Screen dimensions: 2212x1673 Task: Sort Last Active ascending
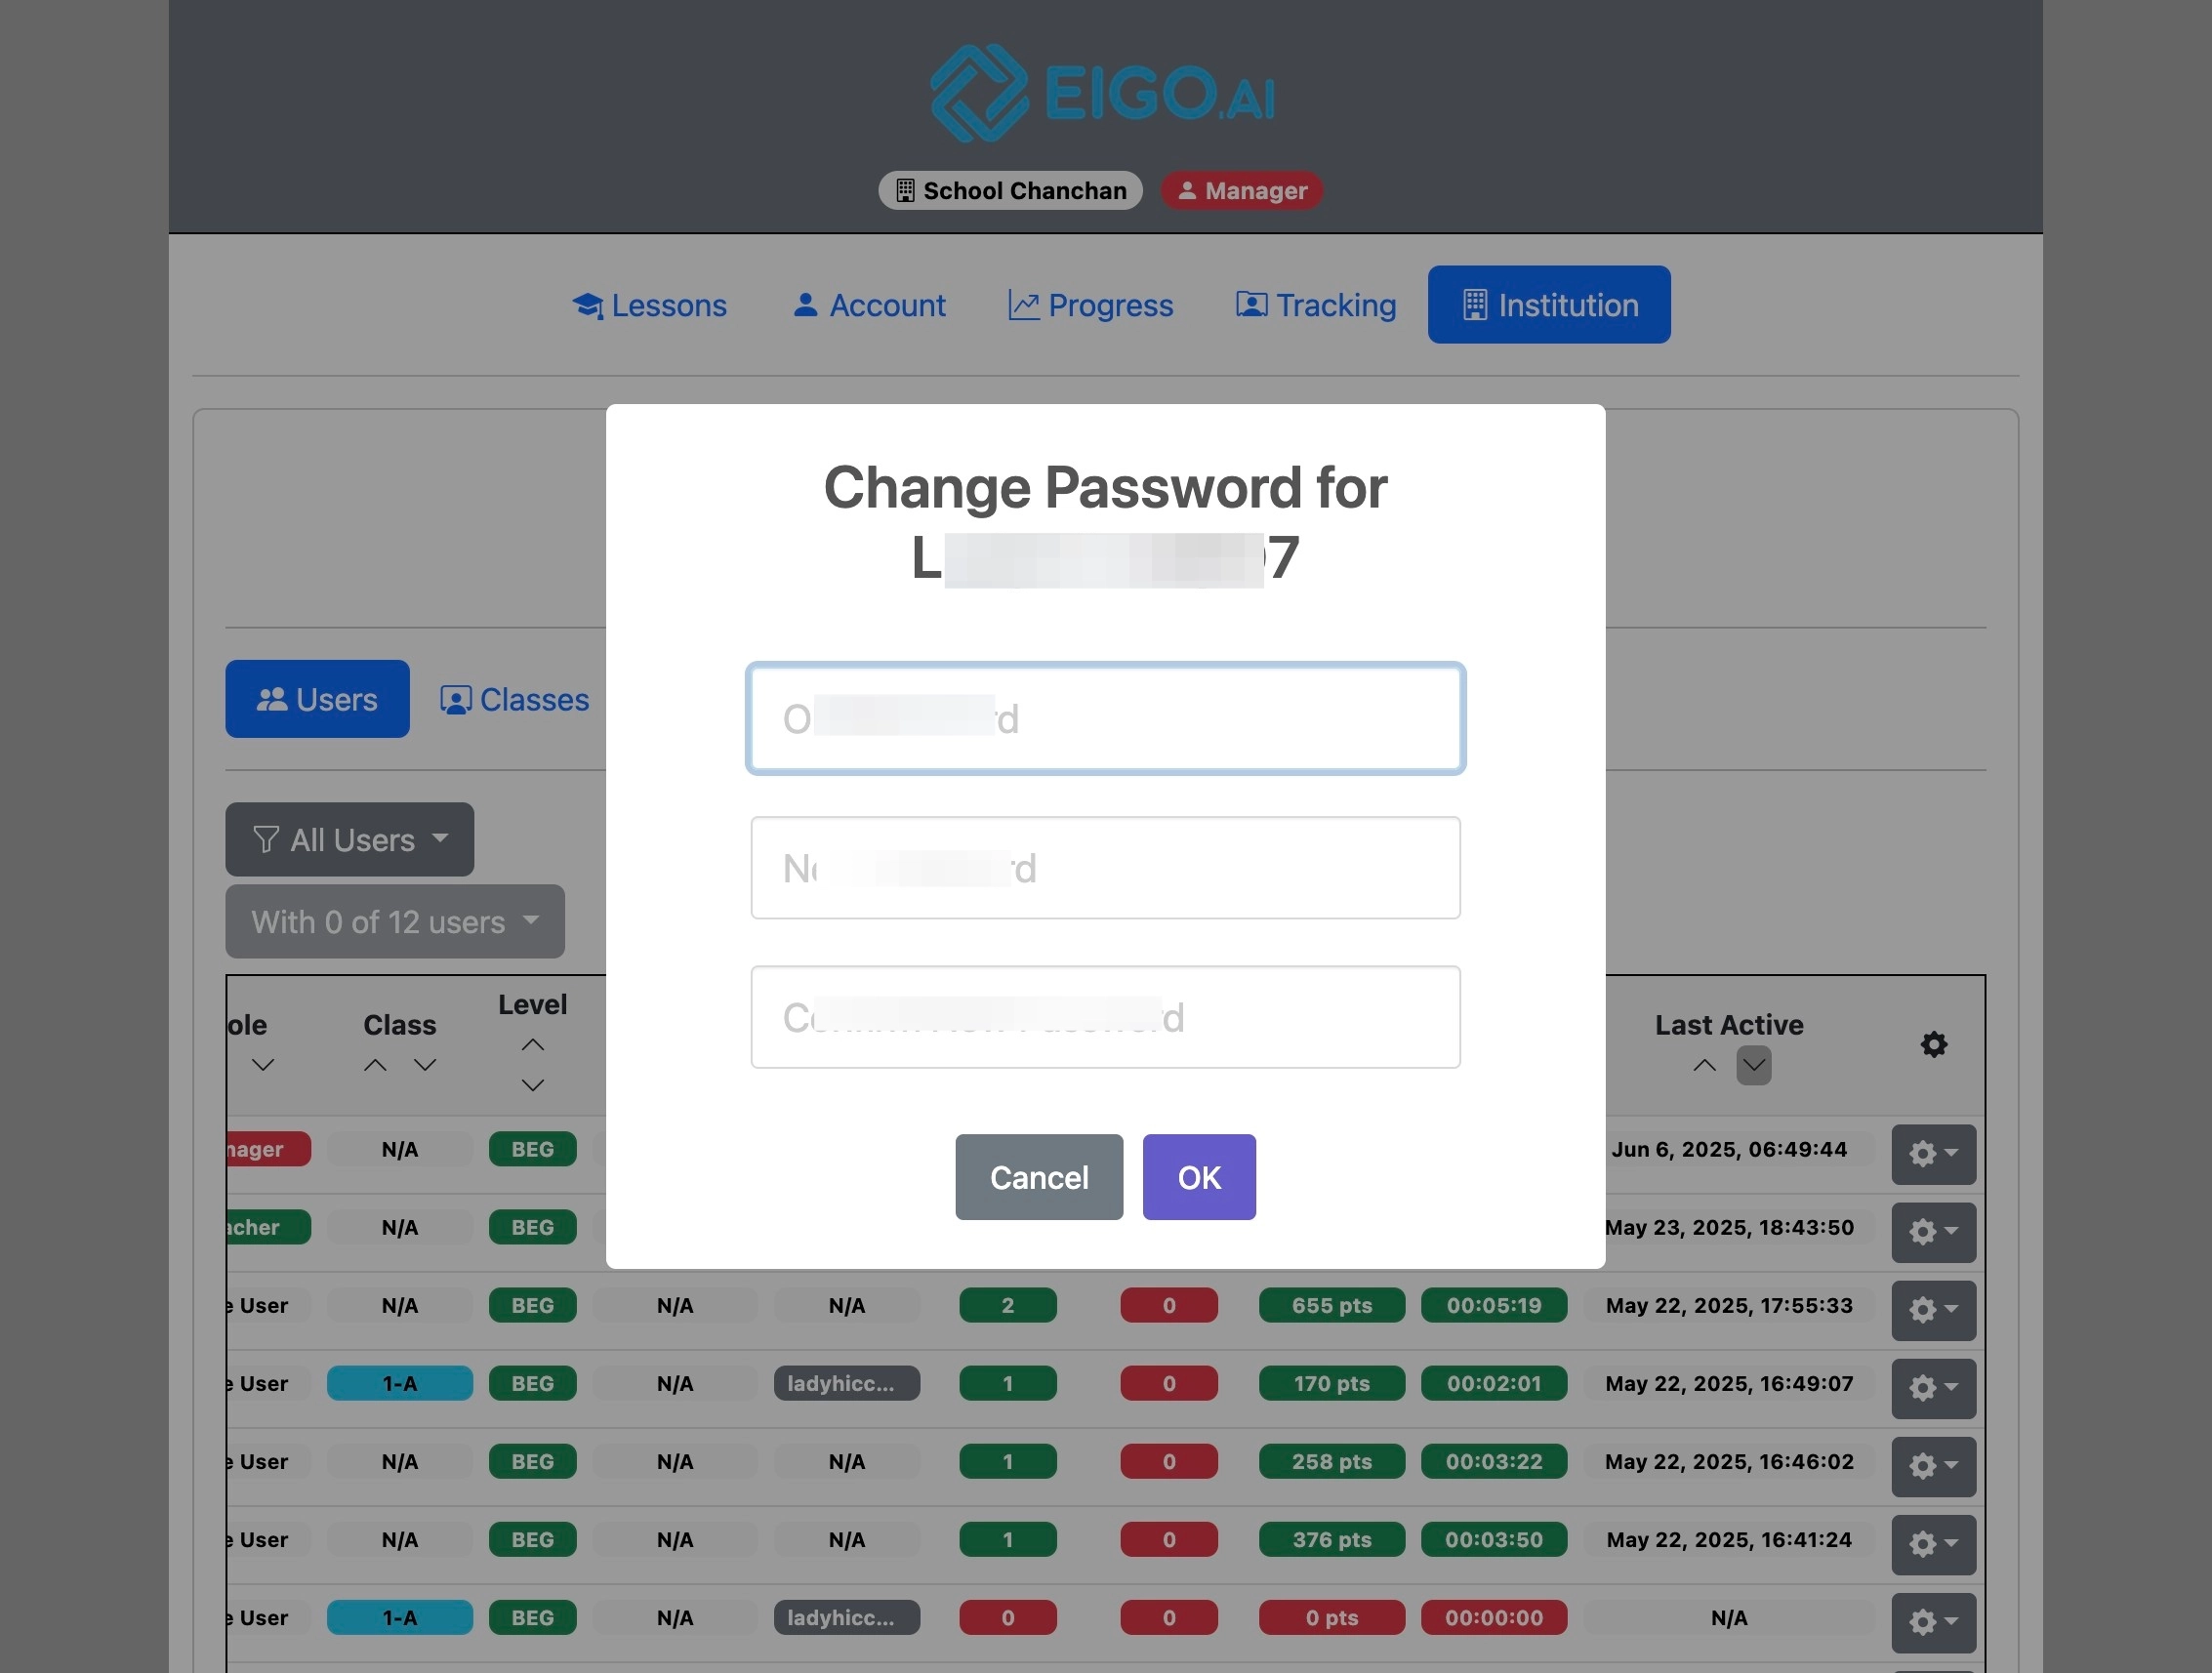pyautogui.click(x=1705, y=1066)
